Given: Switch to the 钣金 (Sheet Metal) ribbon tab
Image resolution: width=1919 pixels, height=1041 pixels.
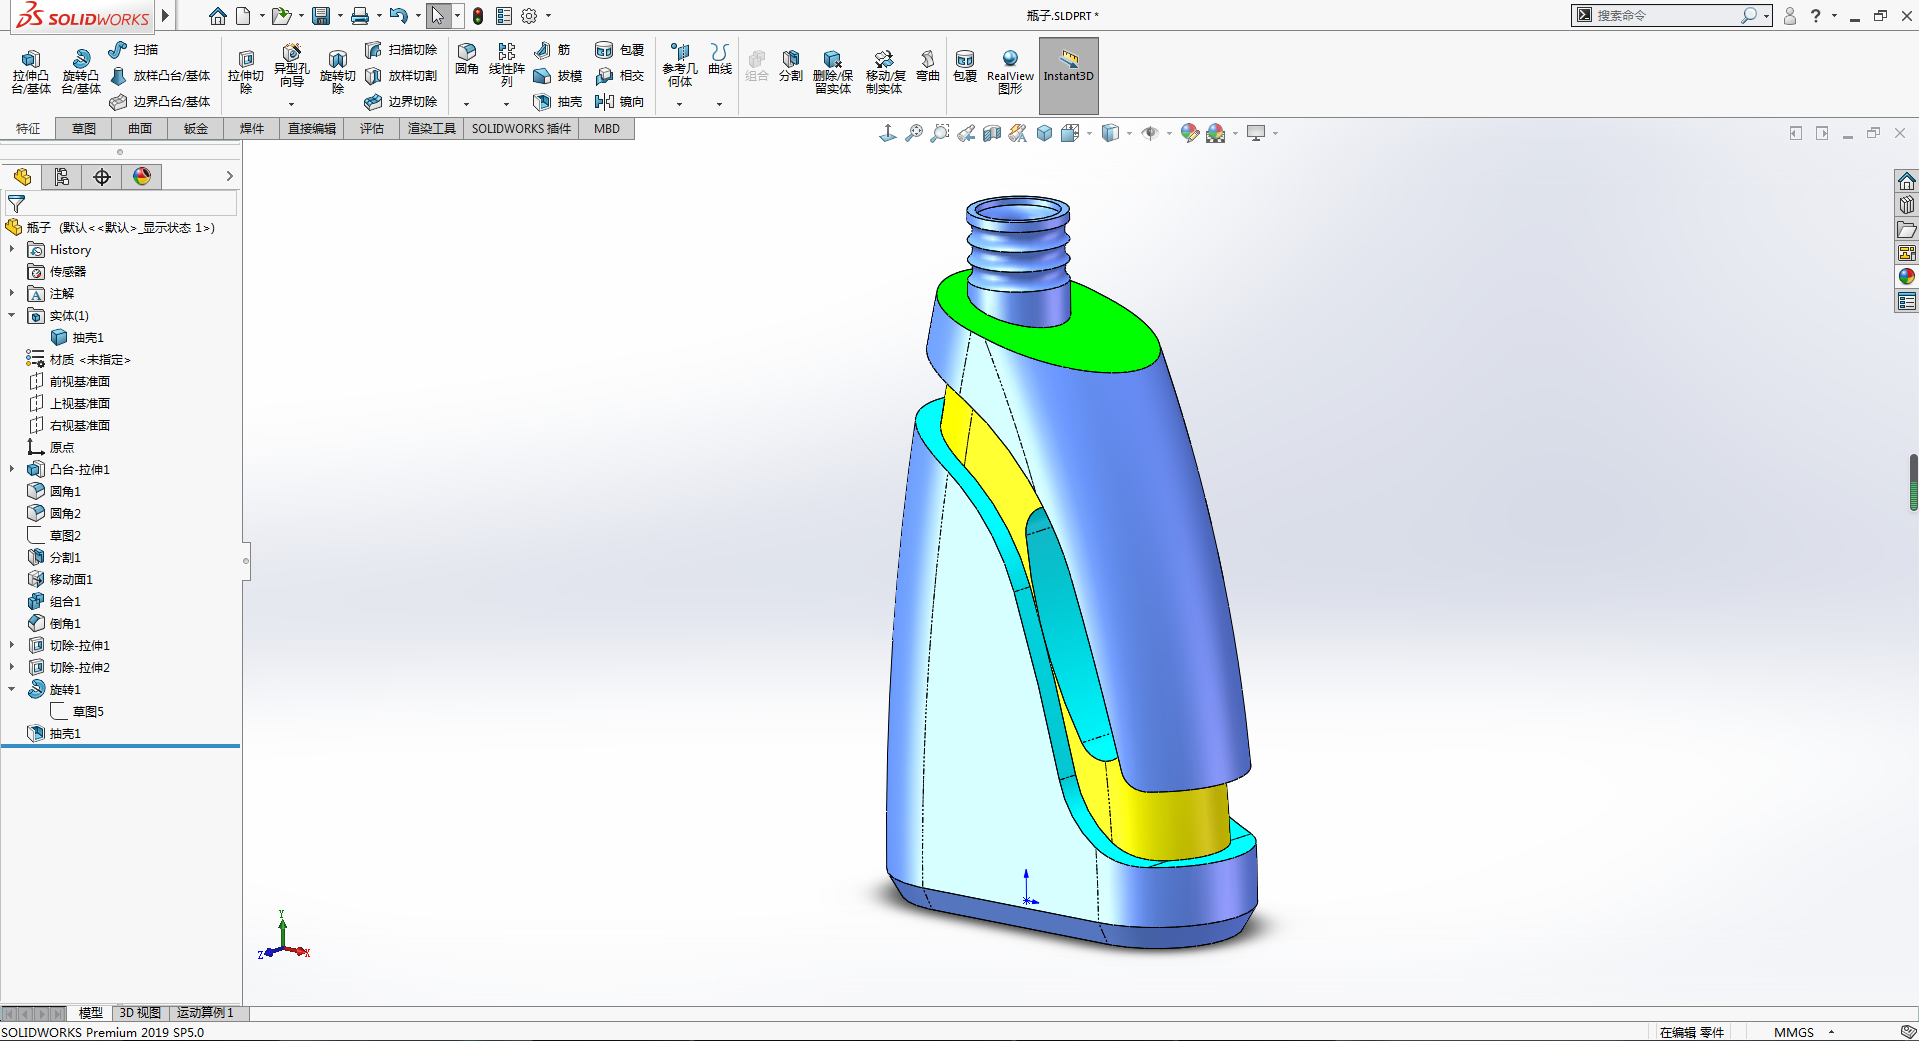Looking at the screenshot, I should [196, 128].
